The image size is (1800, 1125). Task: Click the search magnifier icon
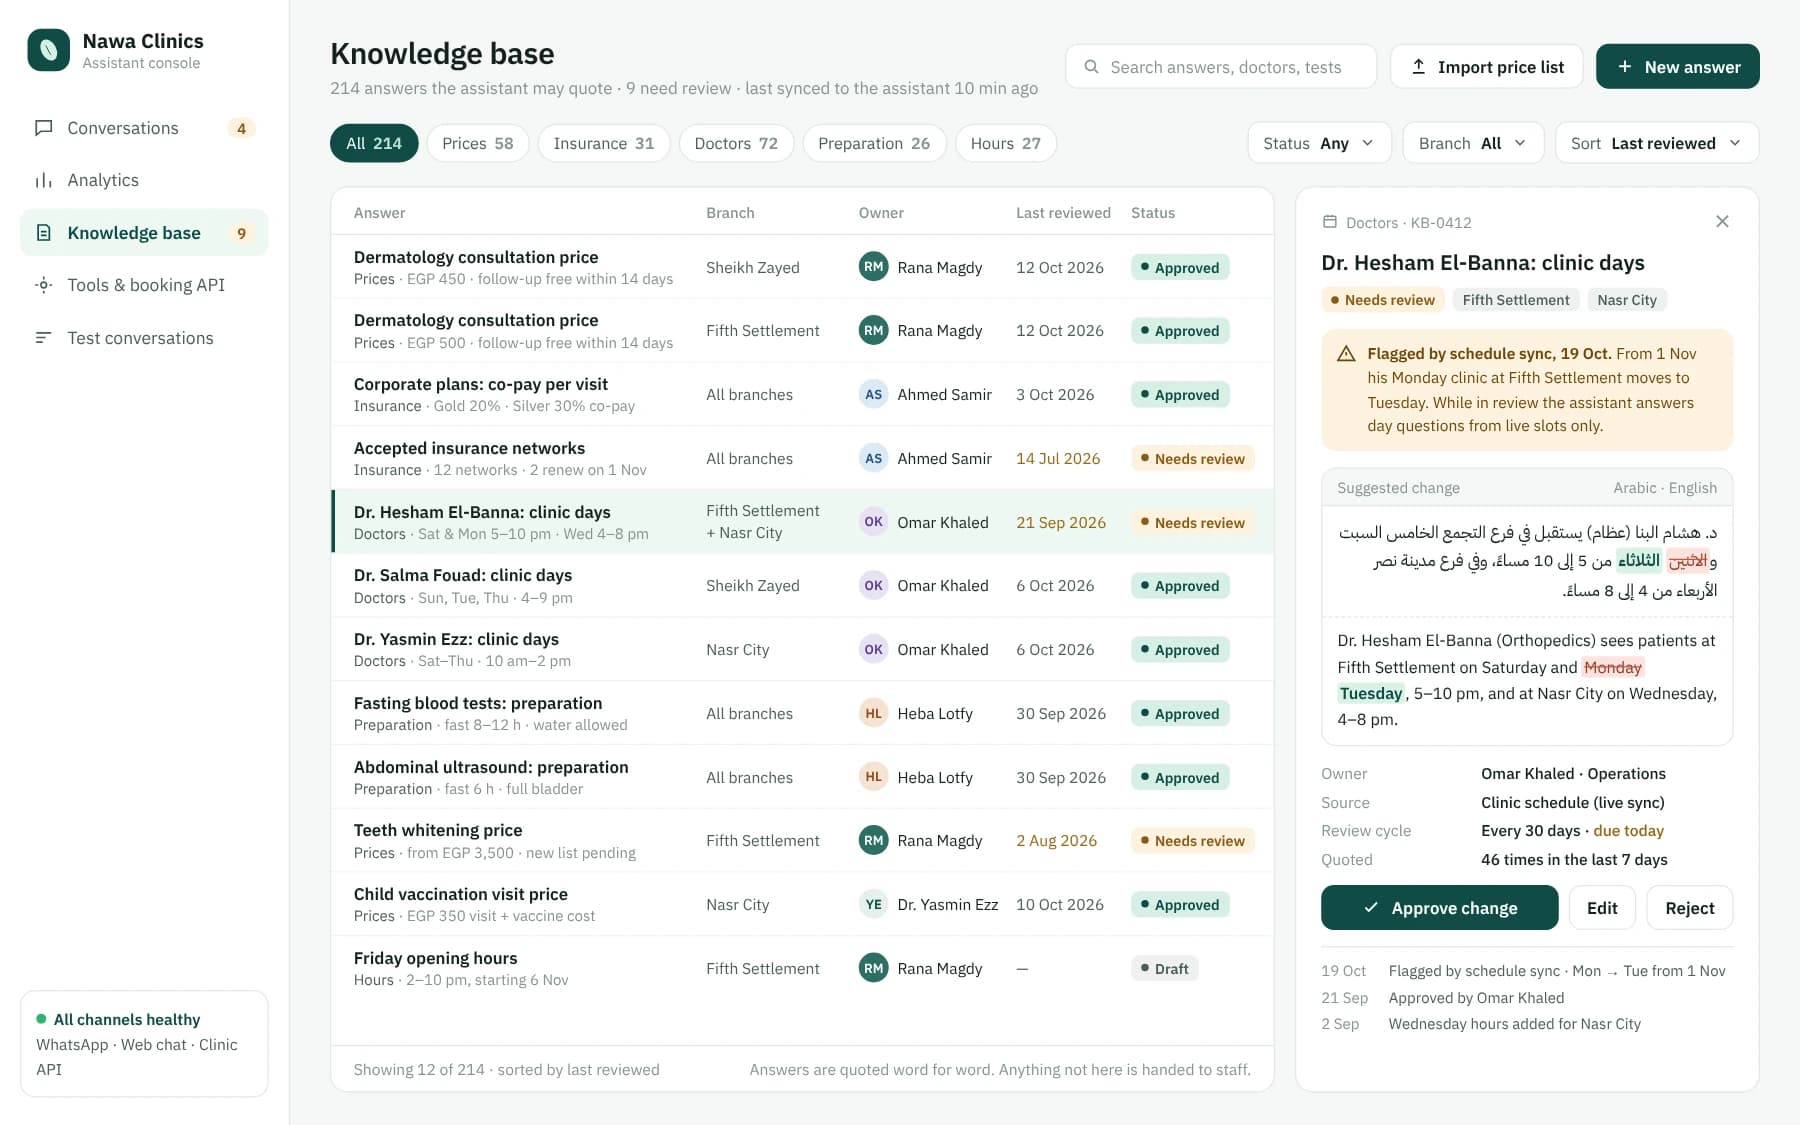tap(1091, 67)
